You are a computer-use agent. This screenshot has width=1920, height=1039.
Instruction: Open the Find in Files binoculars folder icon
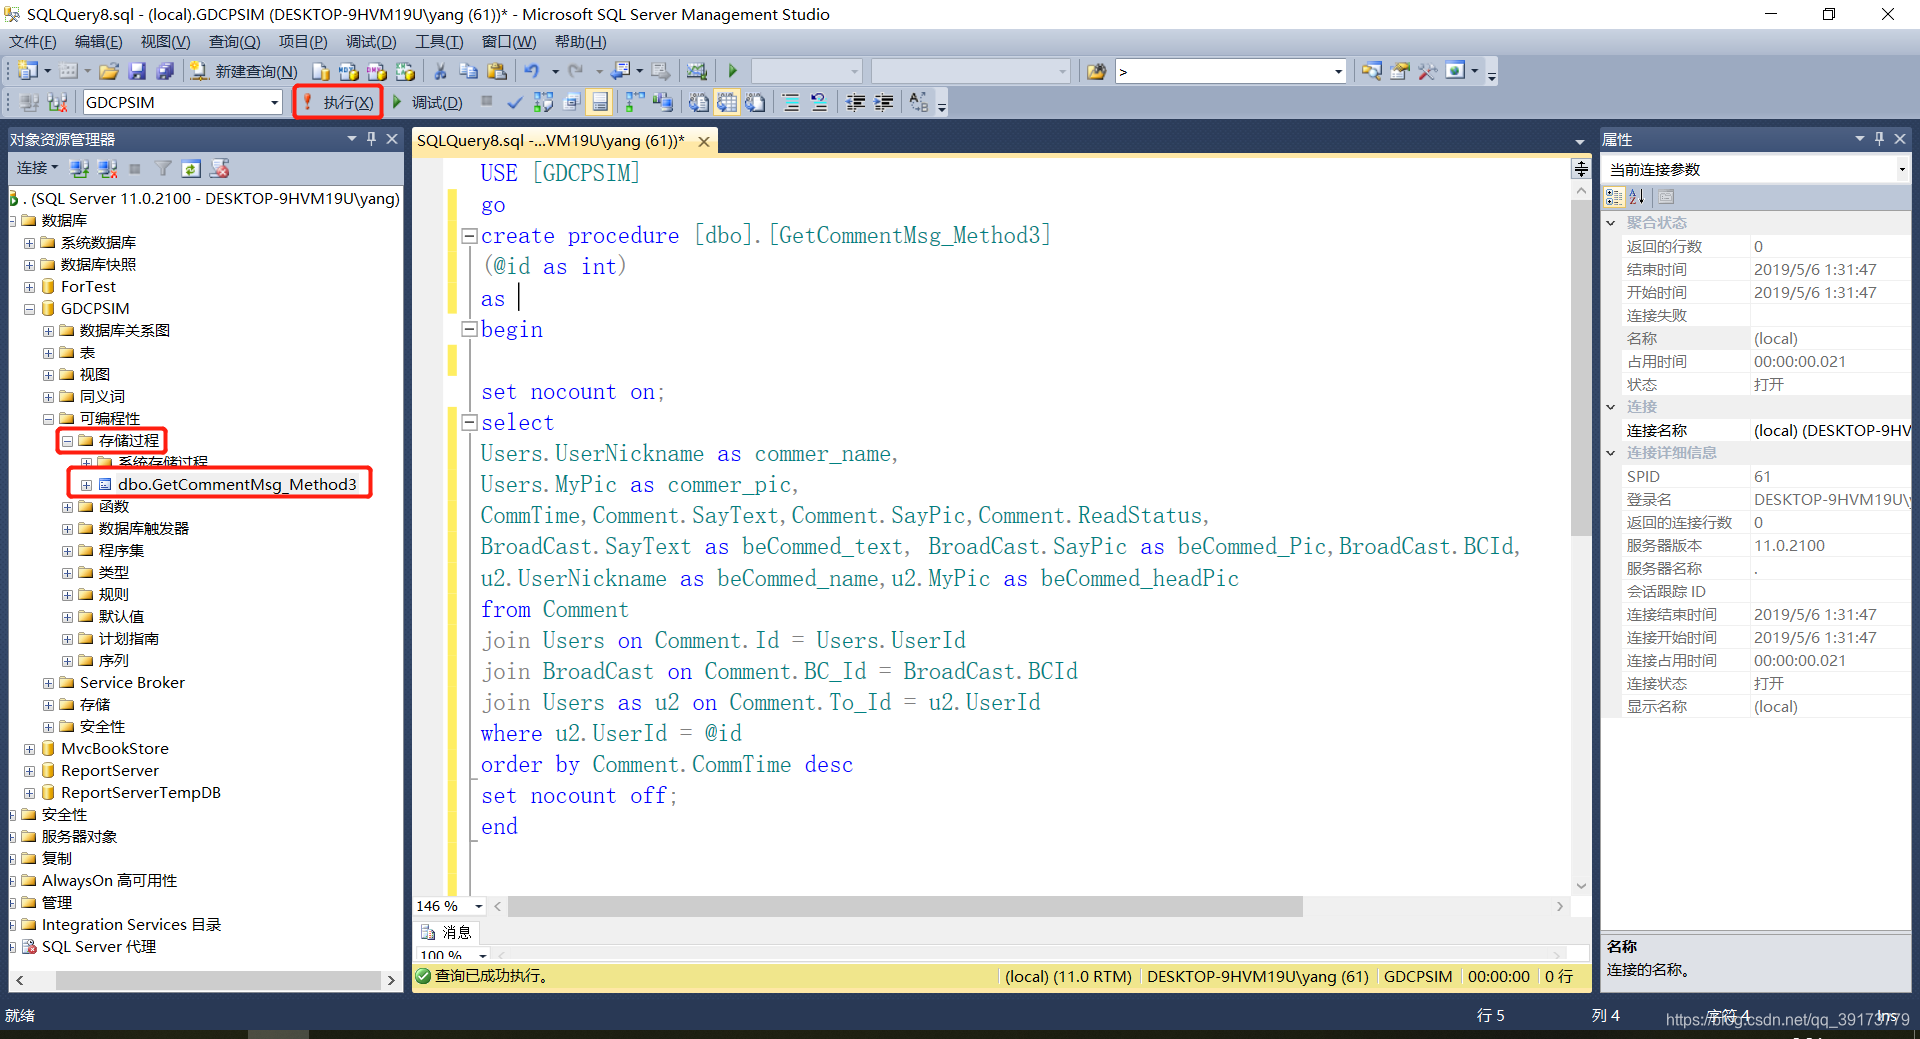click(x=1096, y=71)
